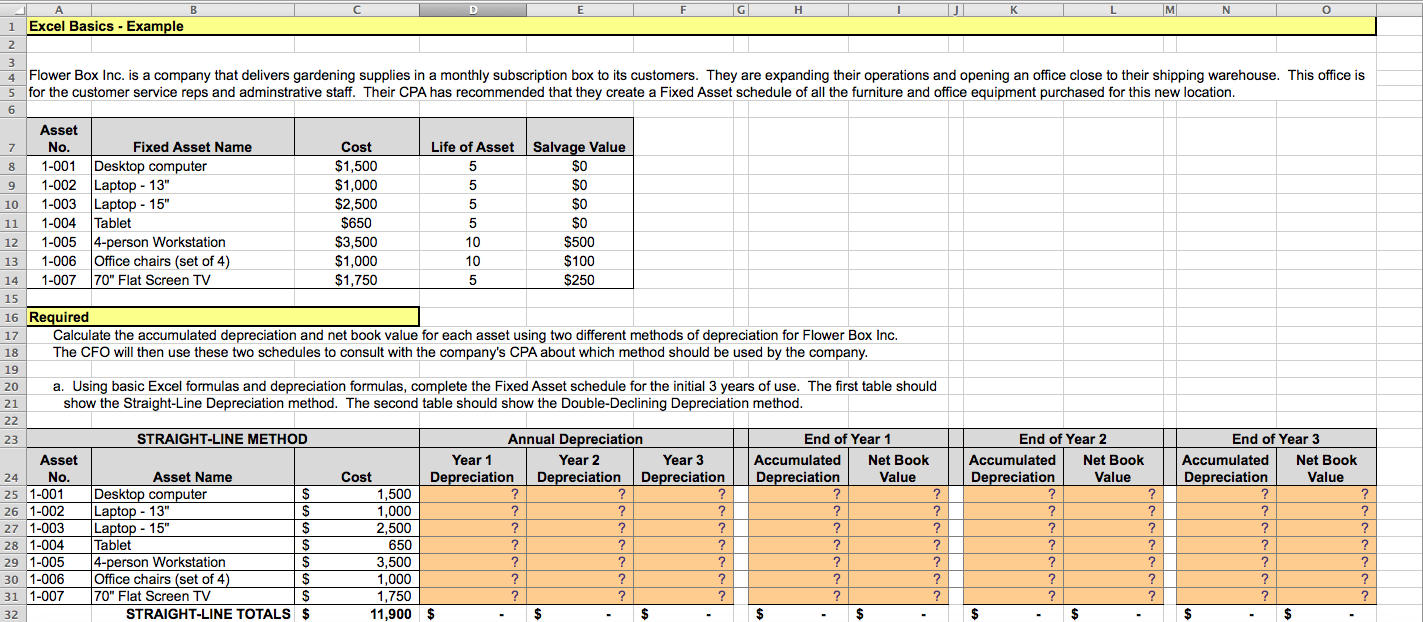The height and width of the screenshot is (622, 1423).
Task: Select column header C
Action: 356,9
